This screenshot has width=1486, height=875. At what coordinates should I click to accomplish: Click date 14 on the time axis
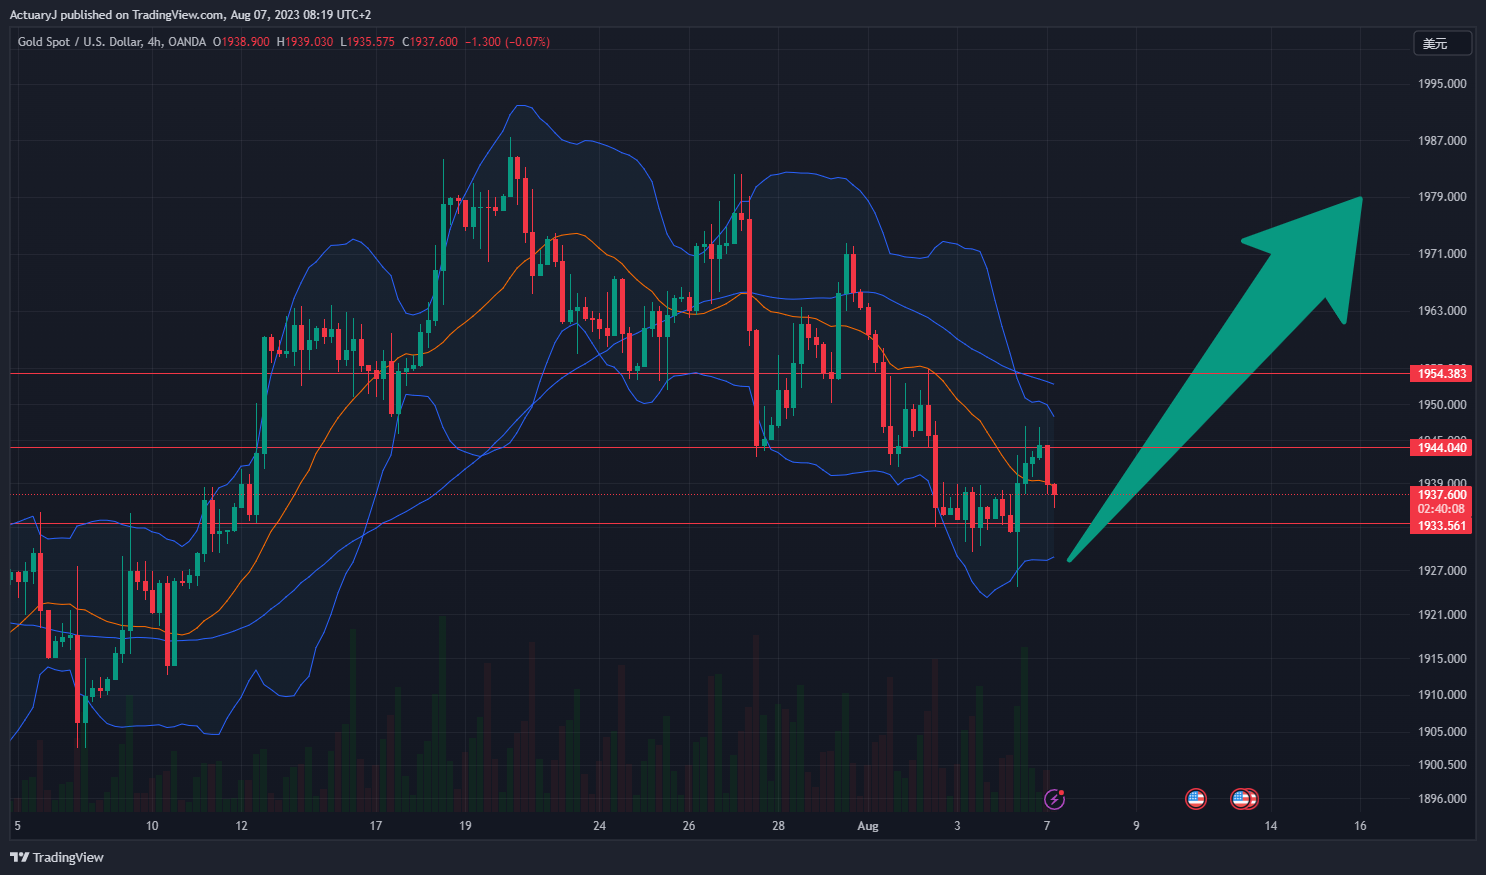click(x=1270, y=826)
